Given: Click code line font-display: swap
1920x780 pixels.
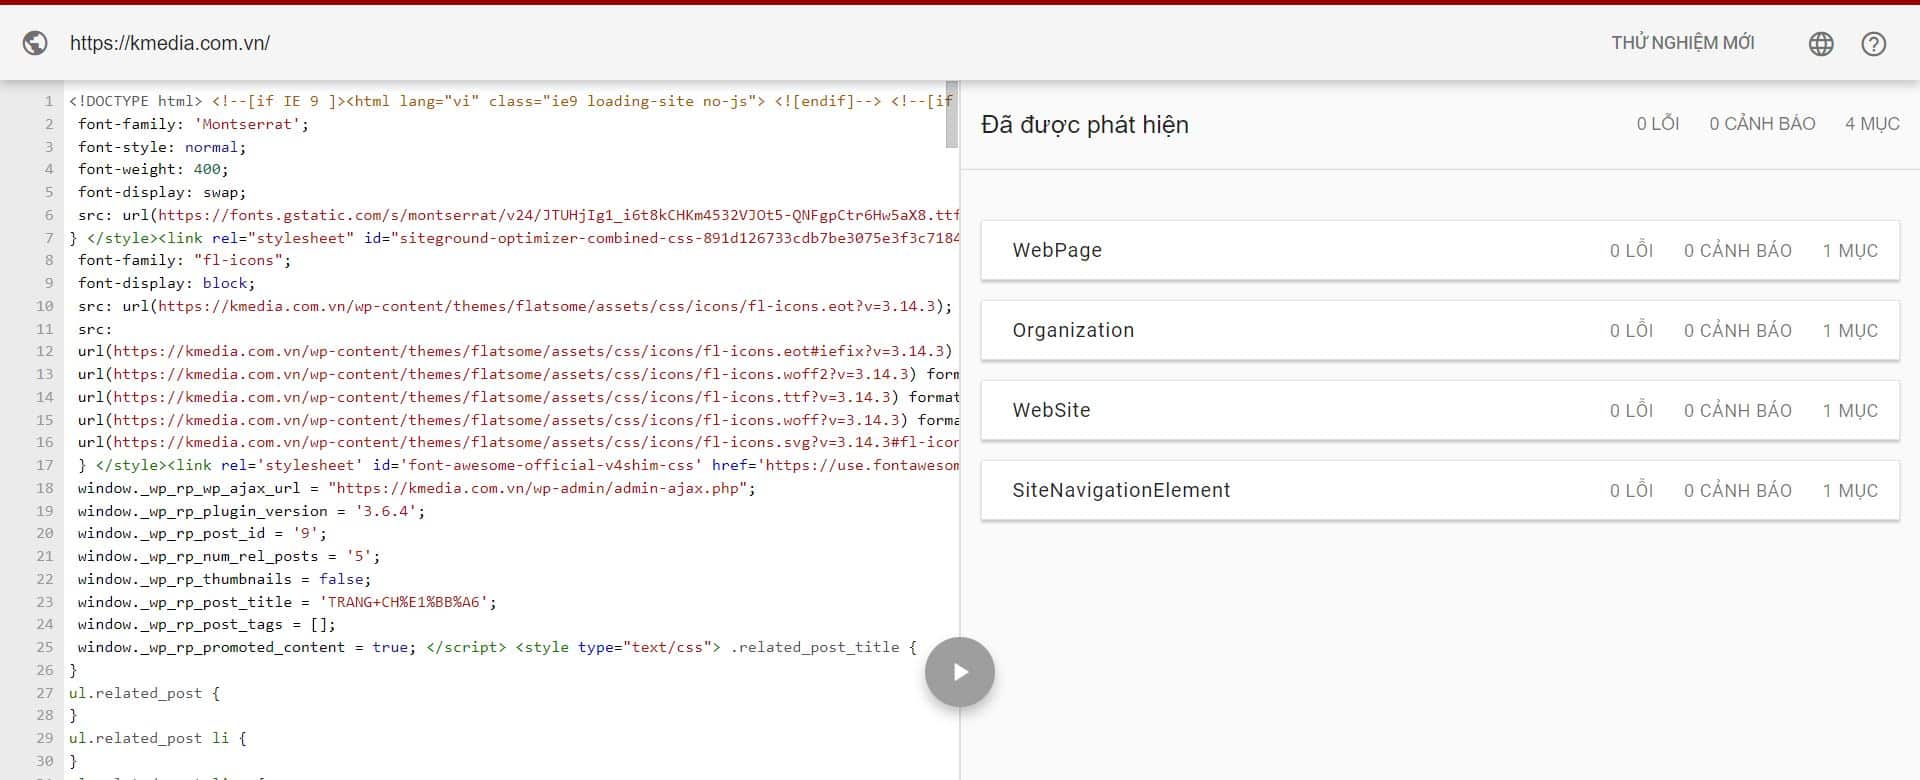Looking at the screenshot, I should [x=162, y=192].
